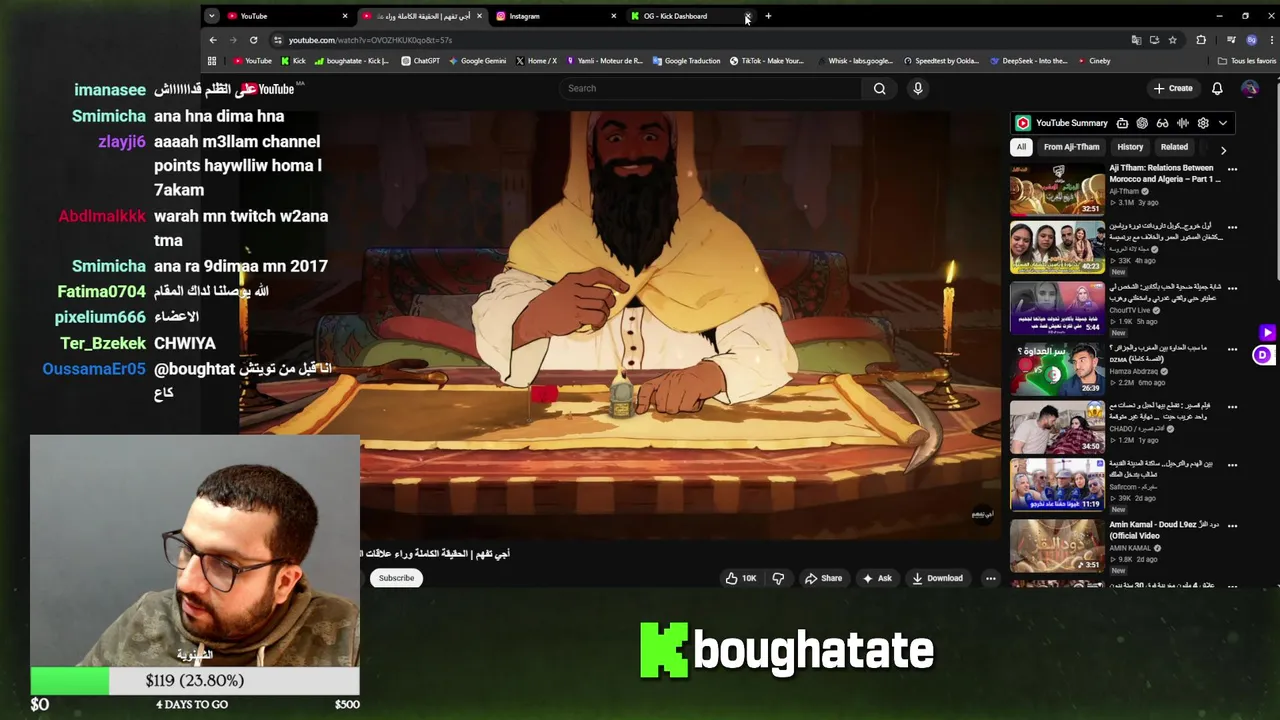Open TikTok - Make Your... bookmark

(767, 61)
